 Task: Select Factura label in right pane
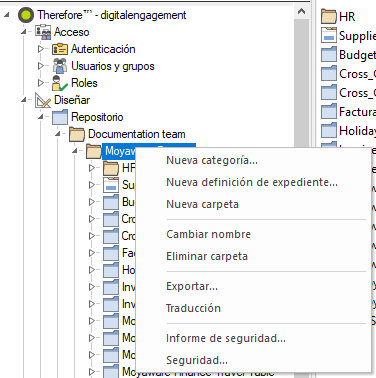[357, 111]
